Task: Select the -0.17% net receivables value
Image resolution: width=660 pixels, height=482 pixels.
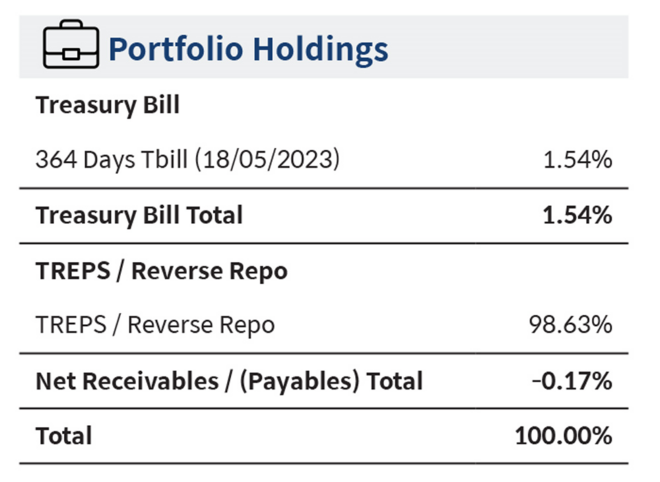Action: (572, 381)
